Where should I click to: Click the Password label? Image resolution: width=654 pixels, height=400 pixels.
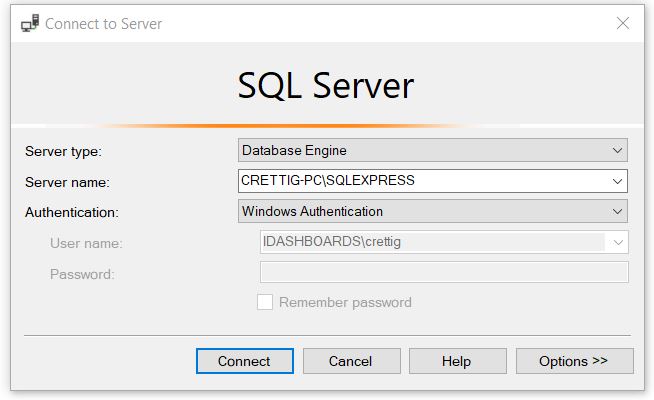[x=82, y=274]
